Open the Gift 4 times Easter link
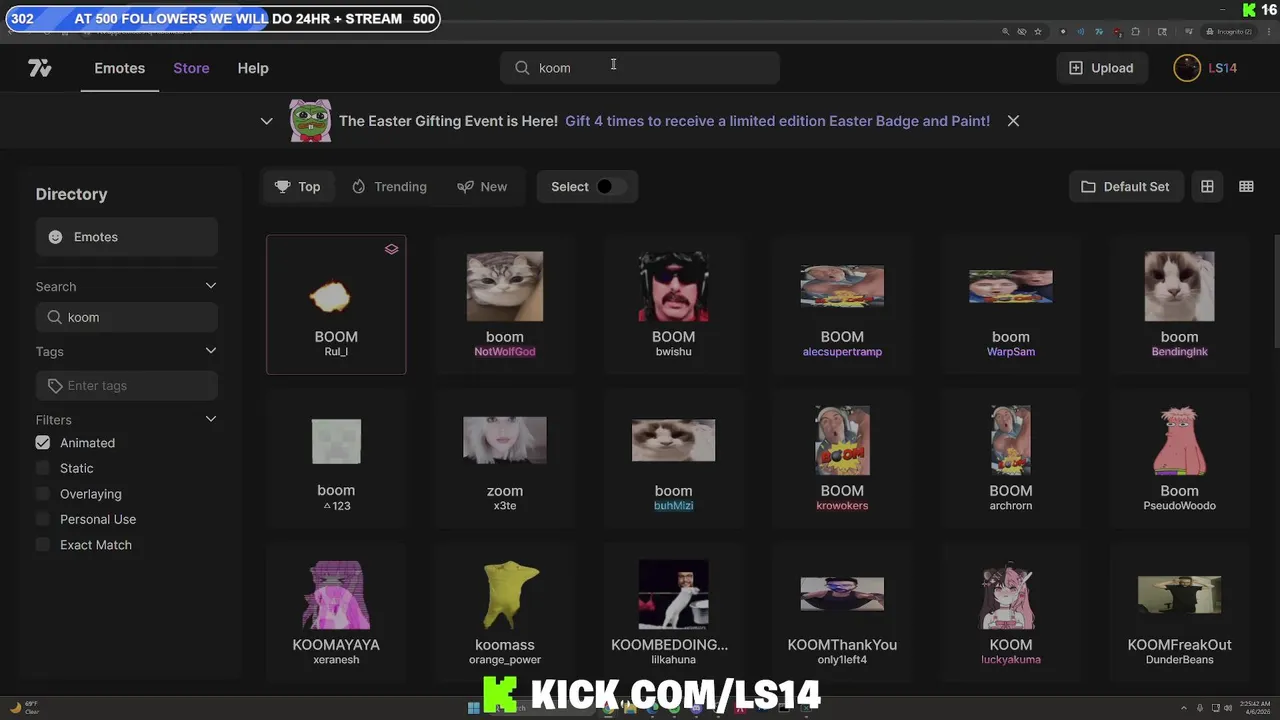Viewport: 1280px width, 720px height. click(x=777, y=121)
